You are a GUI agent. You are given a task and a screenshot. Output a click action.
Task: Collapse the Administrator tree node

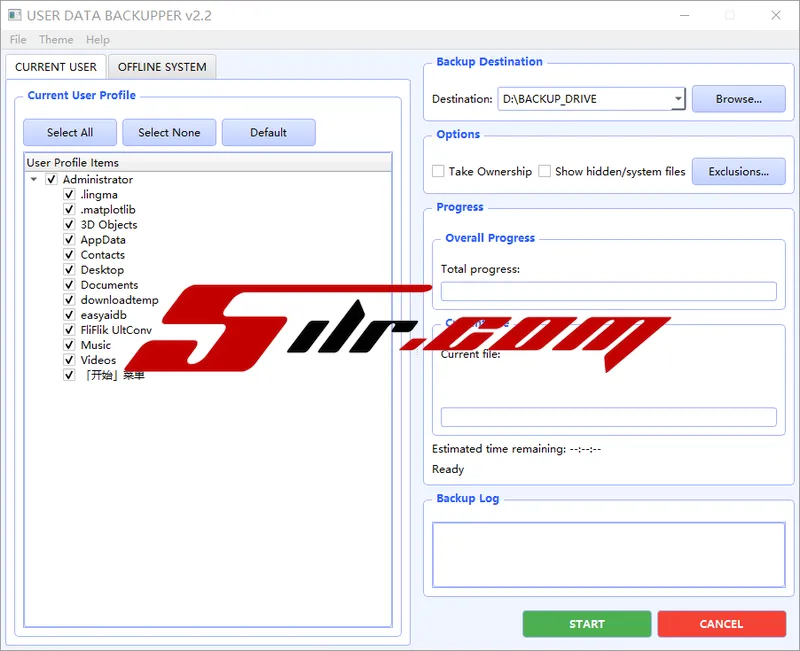click(x=34, y=180)
